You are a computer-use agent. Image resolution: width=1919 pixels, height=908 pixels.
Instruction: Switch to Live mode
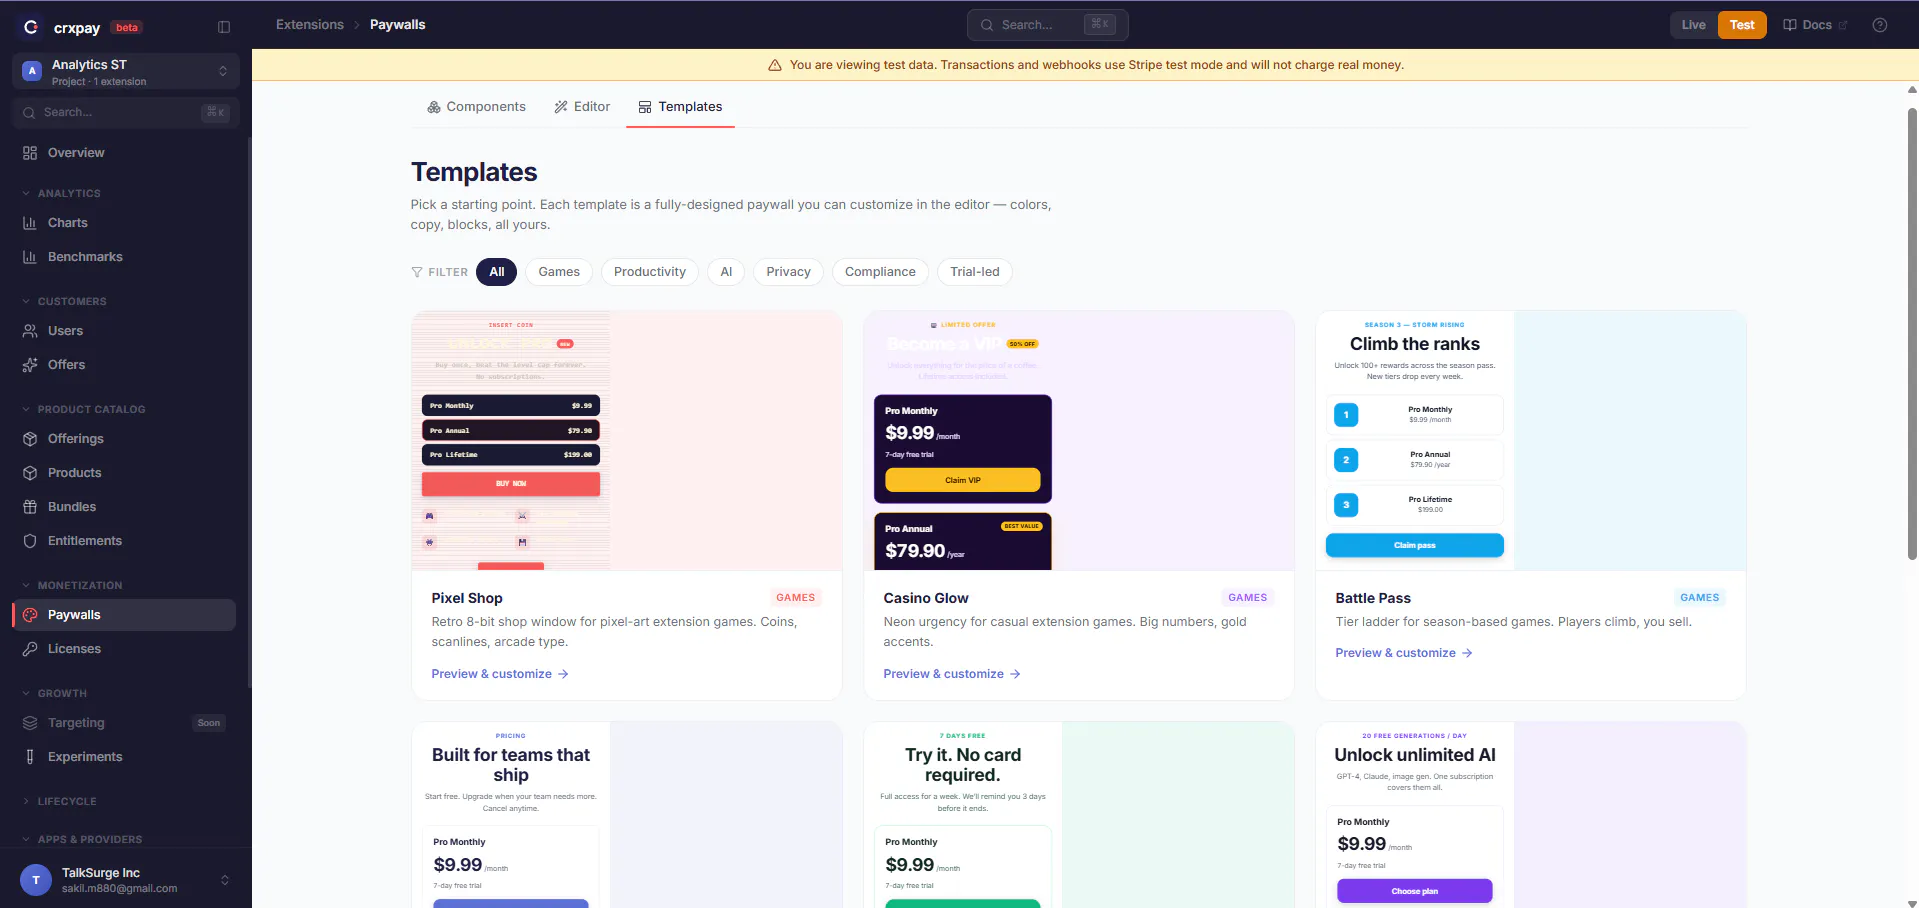1693,25
